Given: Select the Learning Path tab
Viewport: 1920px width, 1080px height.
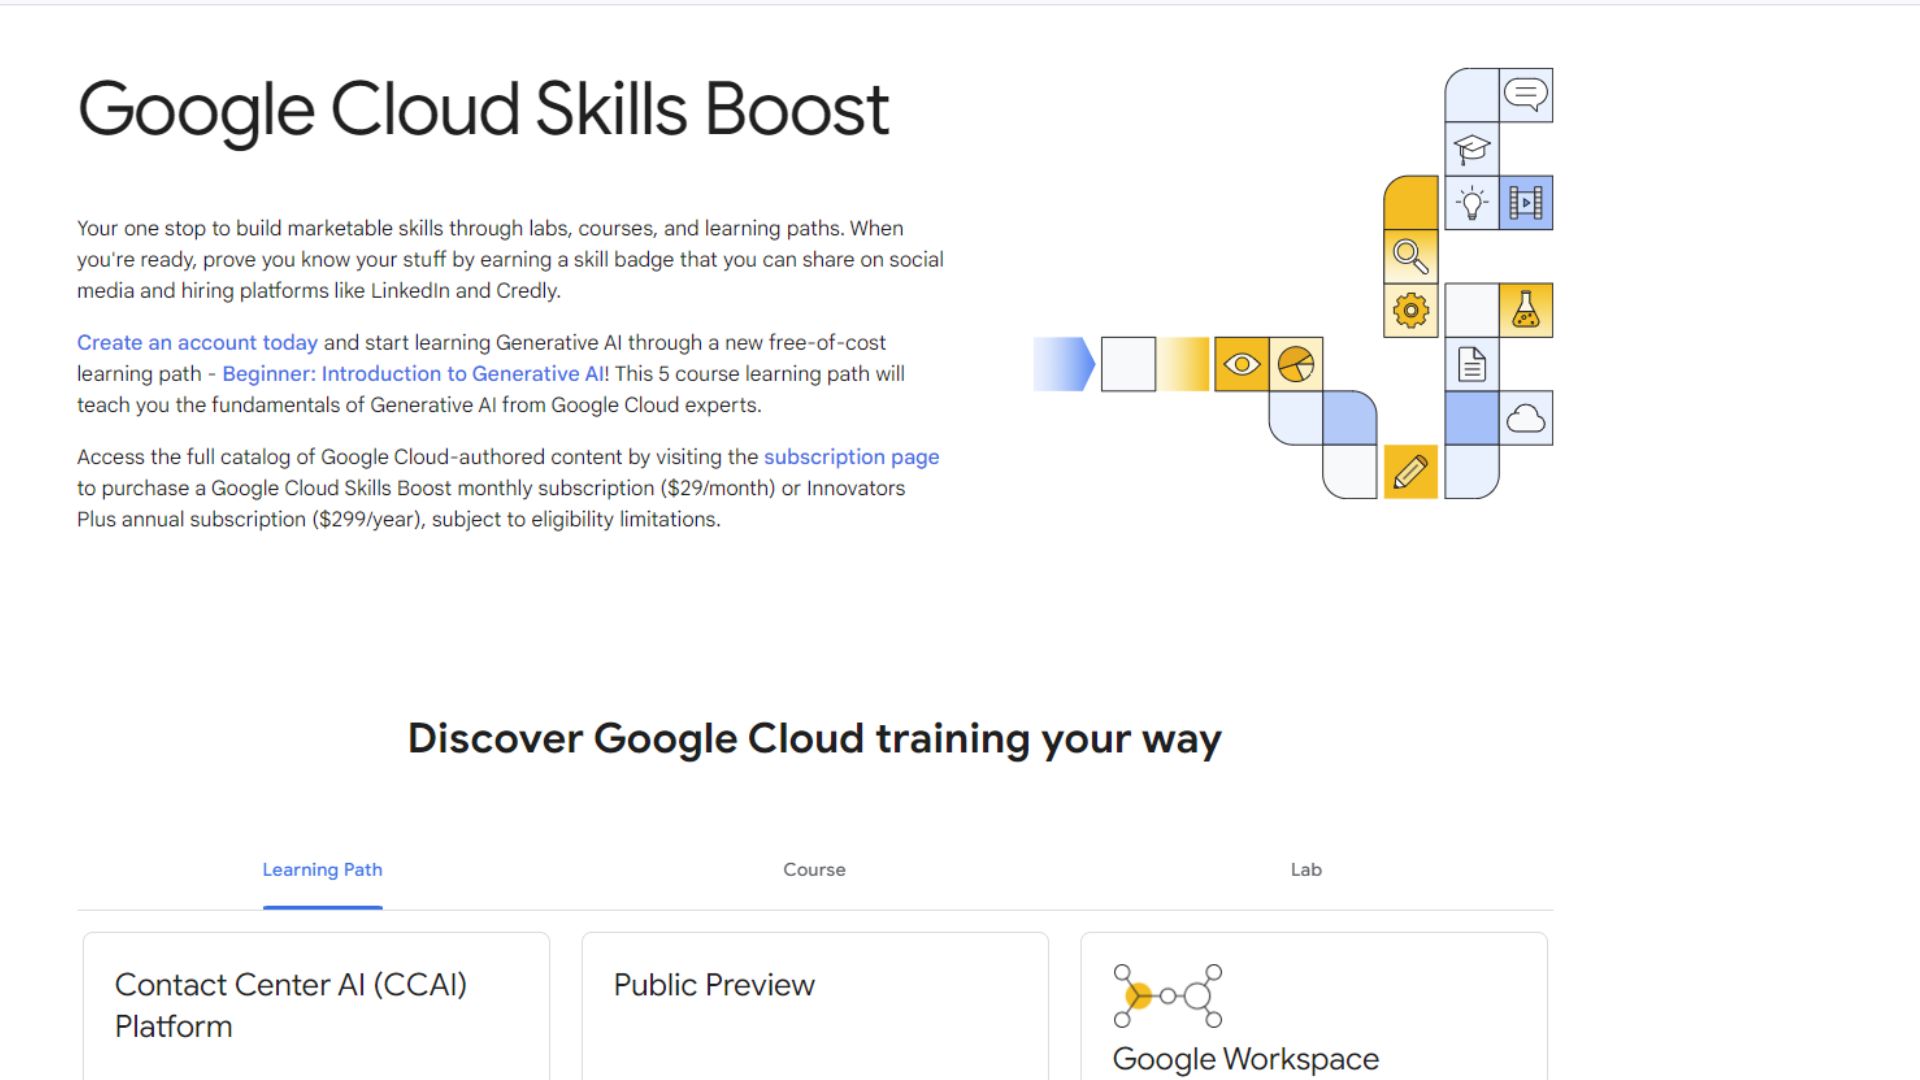Looking at the screenshot, I should point(322,870).
